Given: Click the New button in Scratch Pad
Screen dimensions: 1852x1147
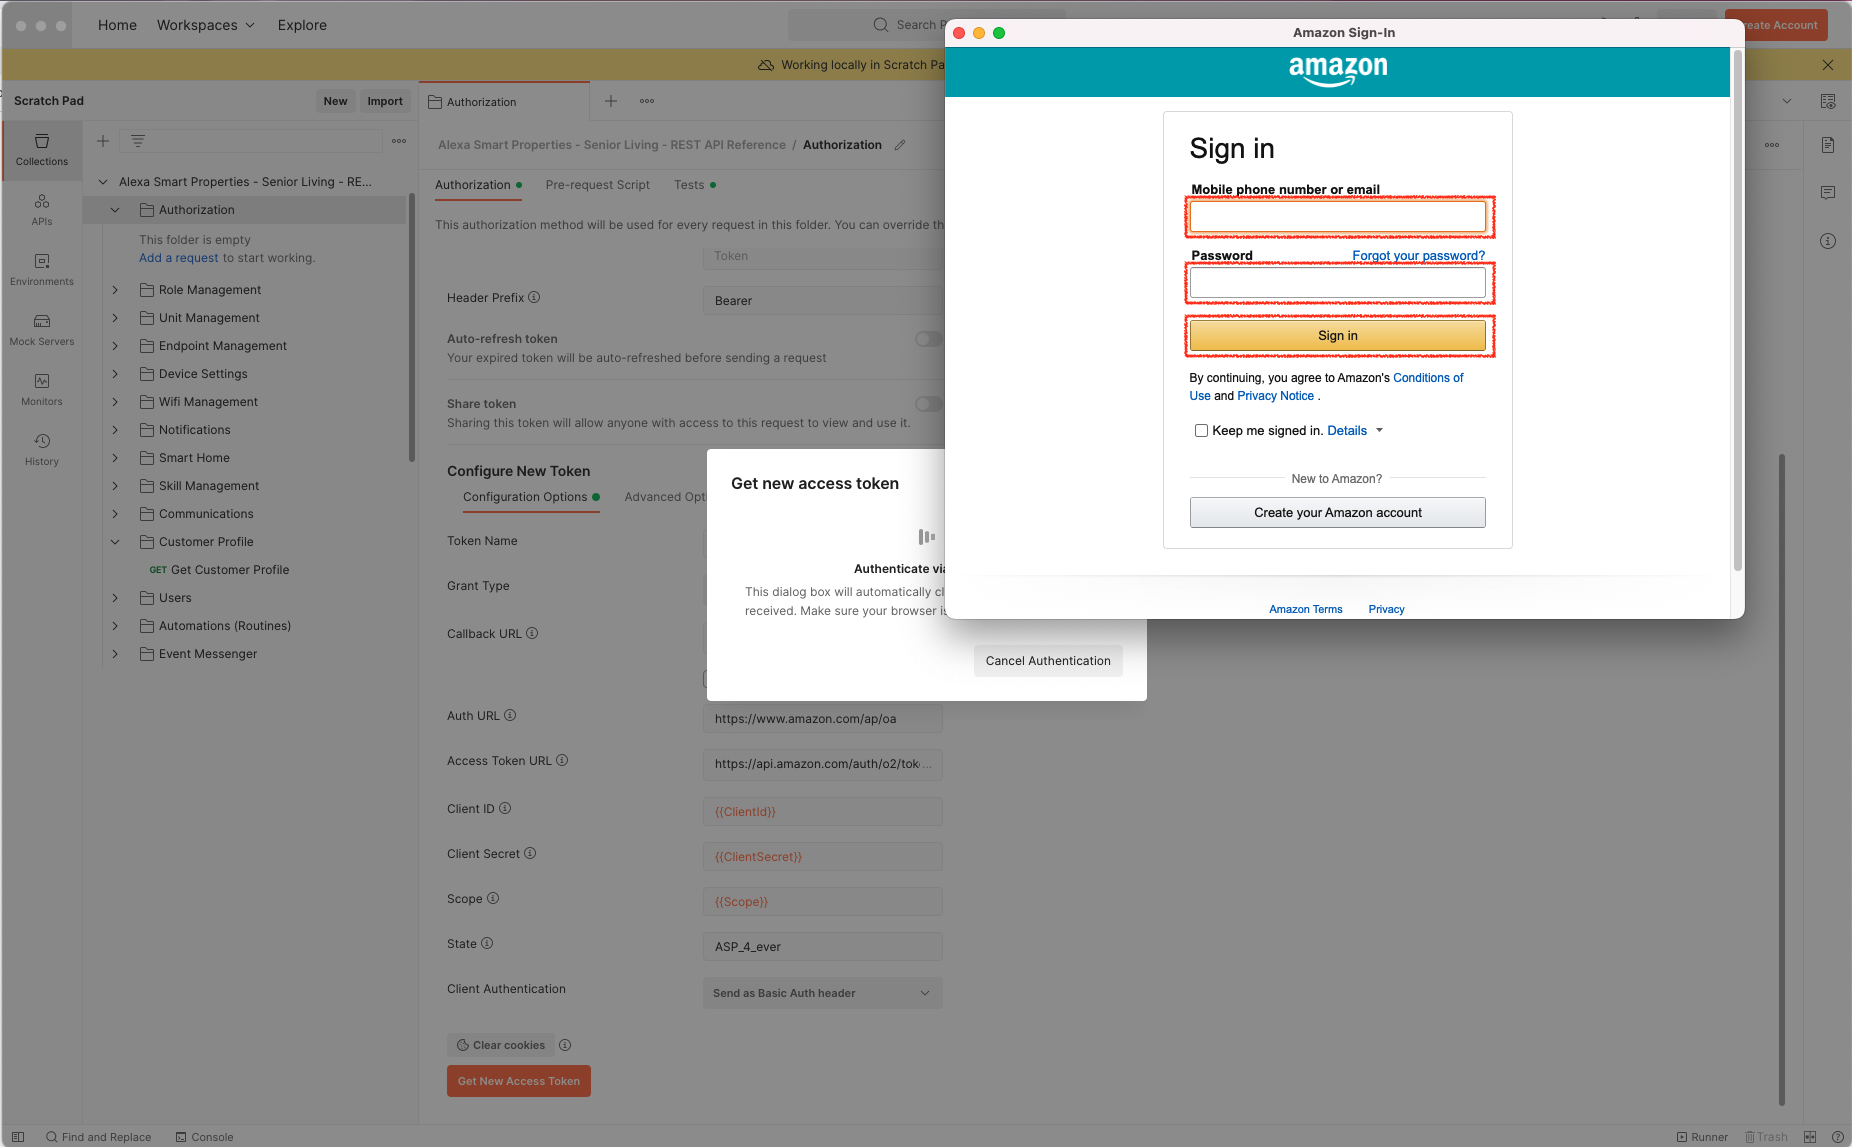Looking at the screenshot, I should 335,101.
